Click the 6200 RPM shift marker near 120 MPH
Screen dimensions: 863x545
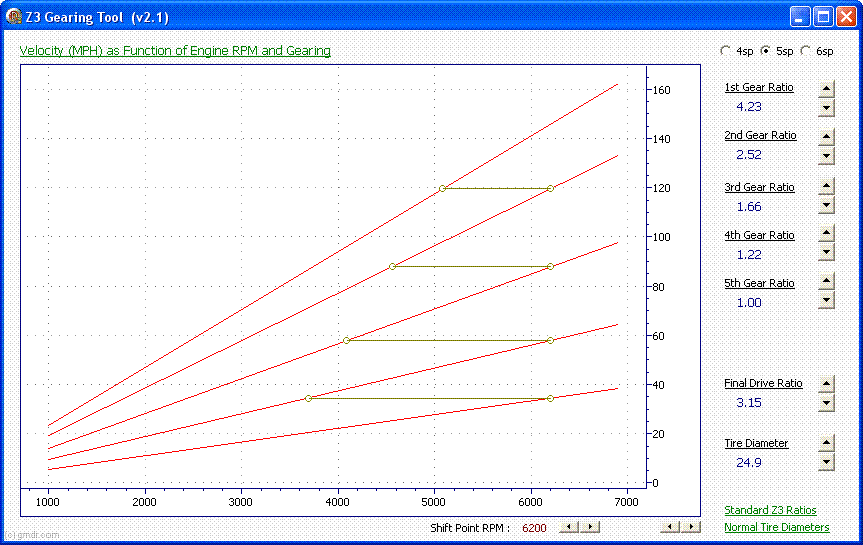point(550,188)
